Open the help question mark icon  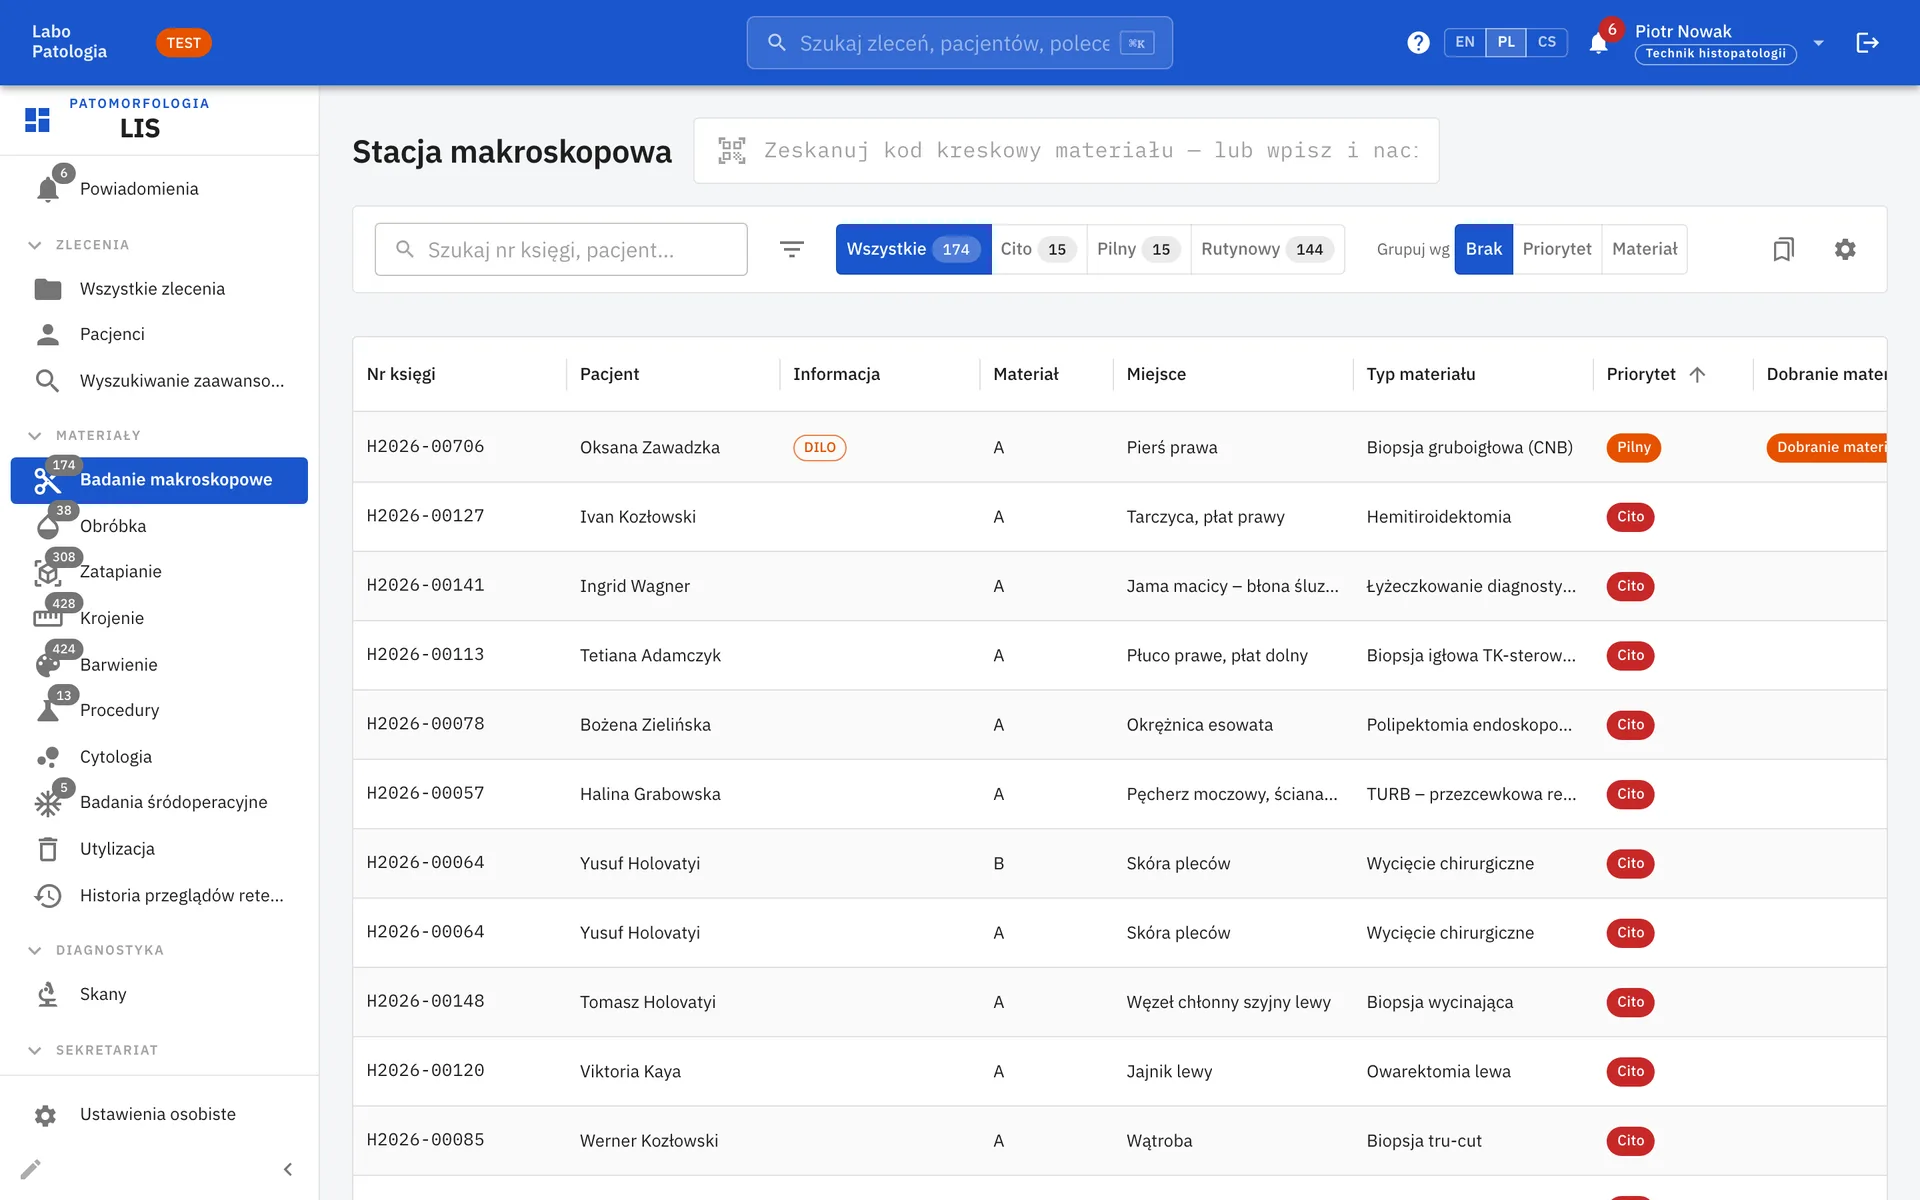click(x=1418, y=43)
